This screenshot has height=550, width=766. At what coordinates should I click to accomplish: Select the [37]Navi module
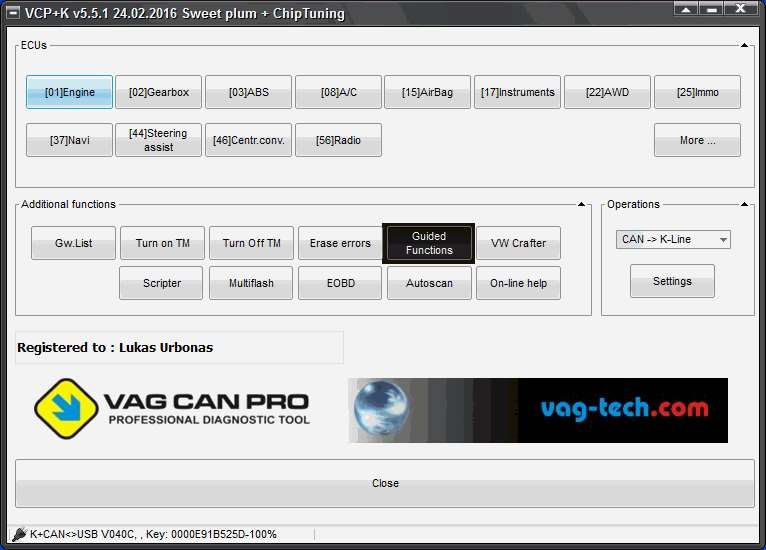click(69, 140)
